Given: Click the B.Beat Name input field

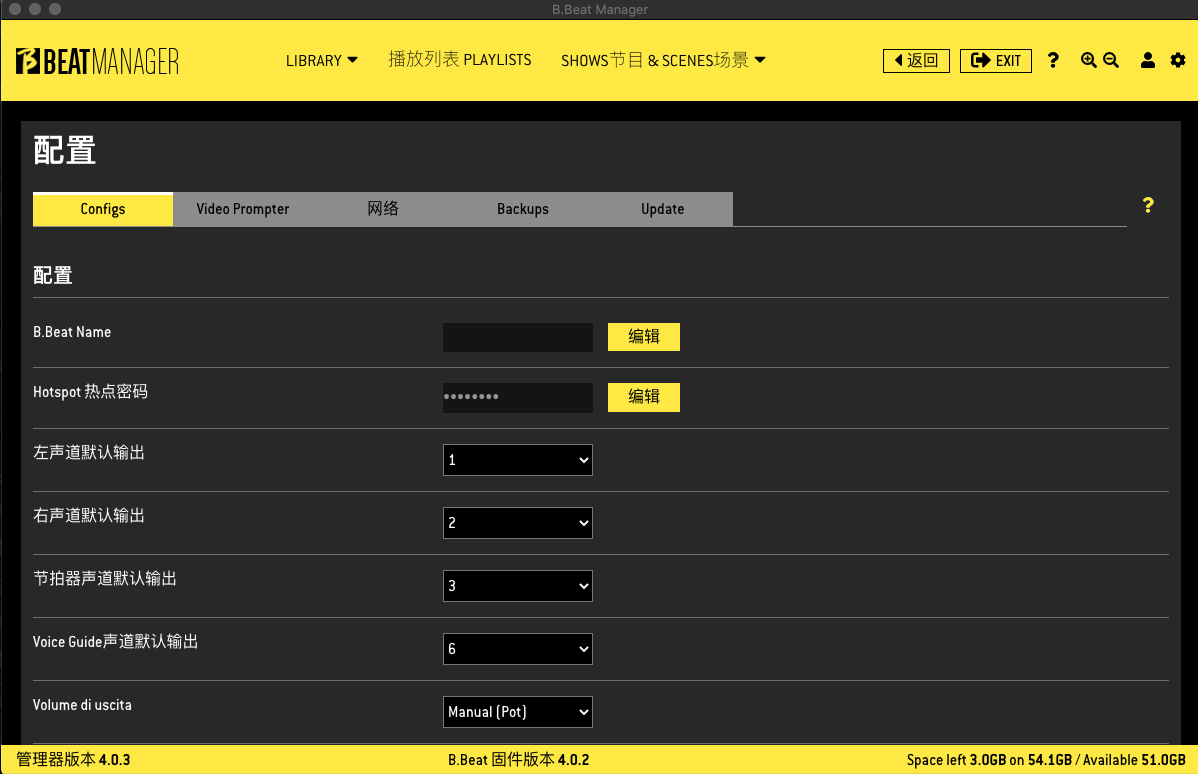Looking at the screenshot, I should (x=517, y=337).
